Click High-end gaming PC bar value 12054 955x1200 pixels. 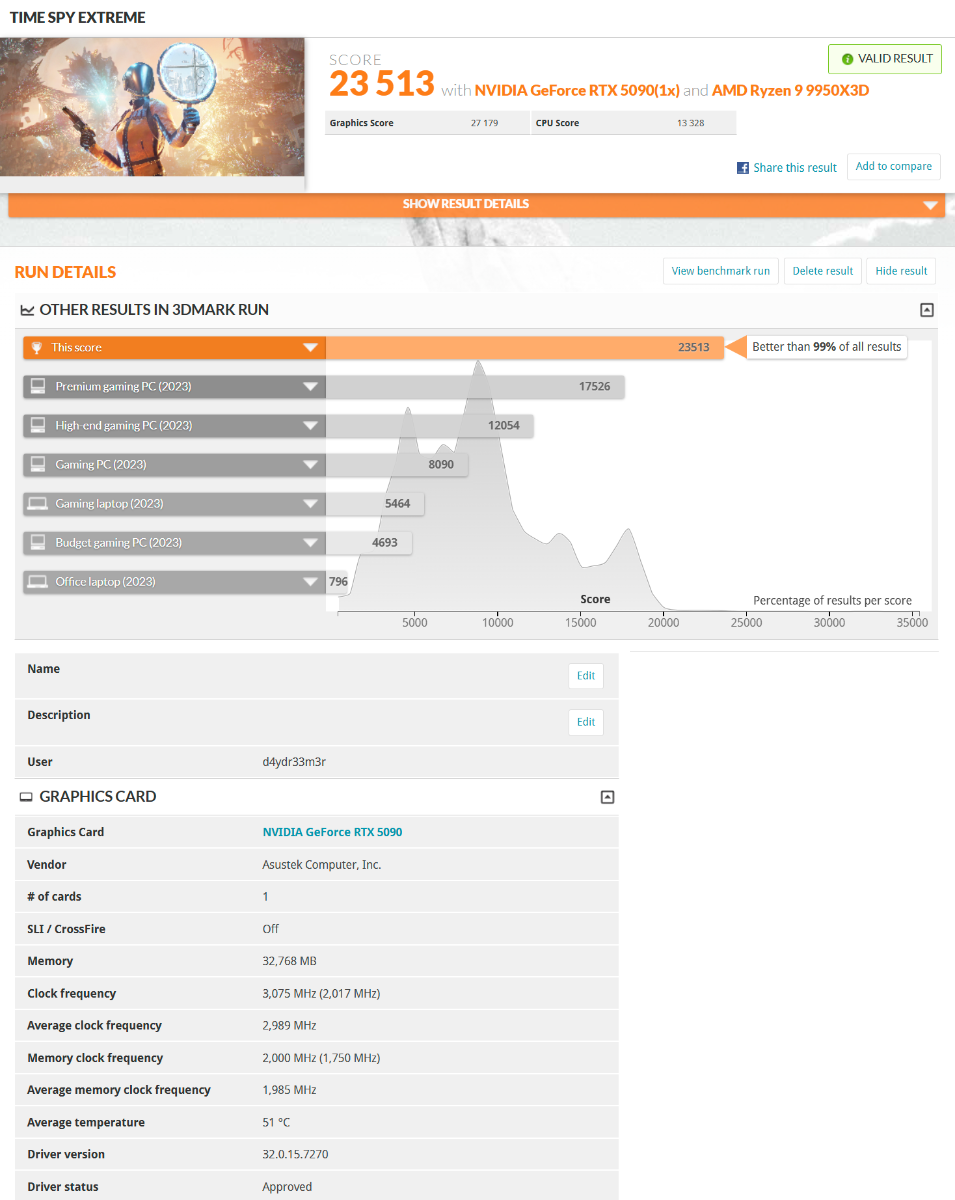(x=505, y=425)
